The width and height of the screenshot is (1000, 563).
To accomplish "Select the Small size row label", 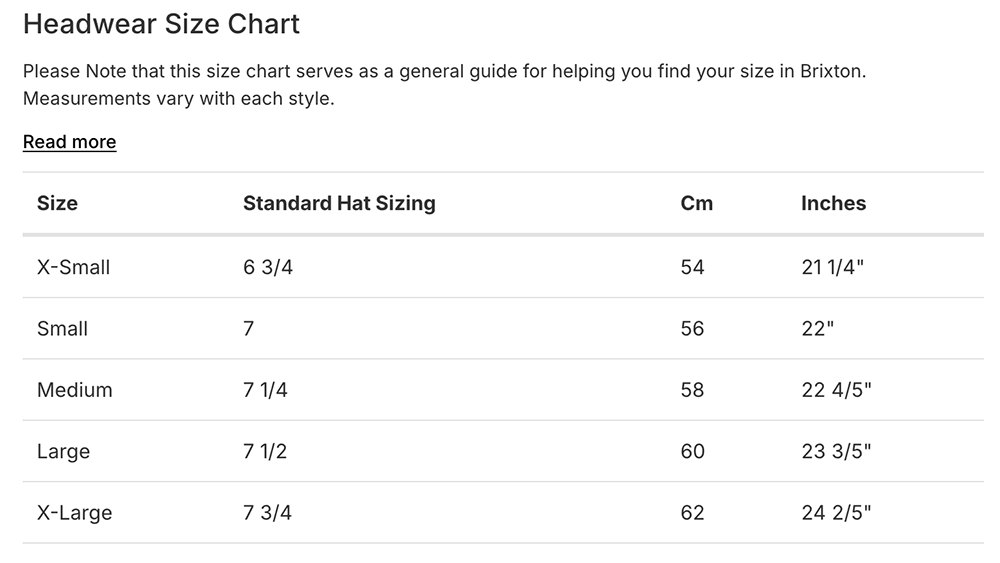I will pos(62,328).
